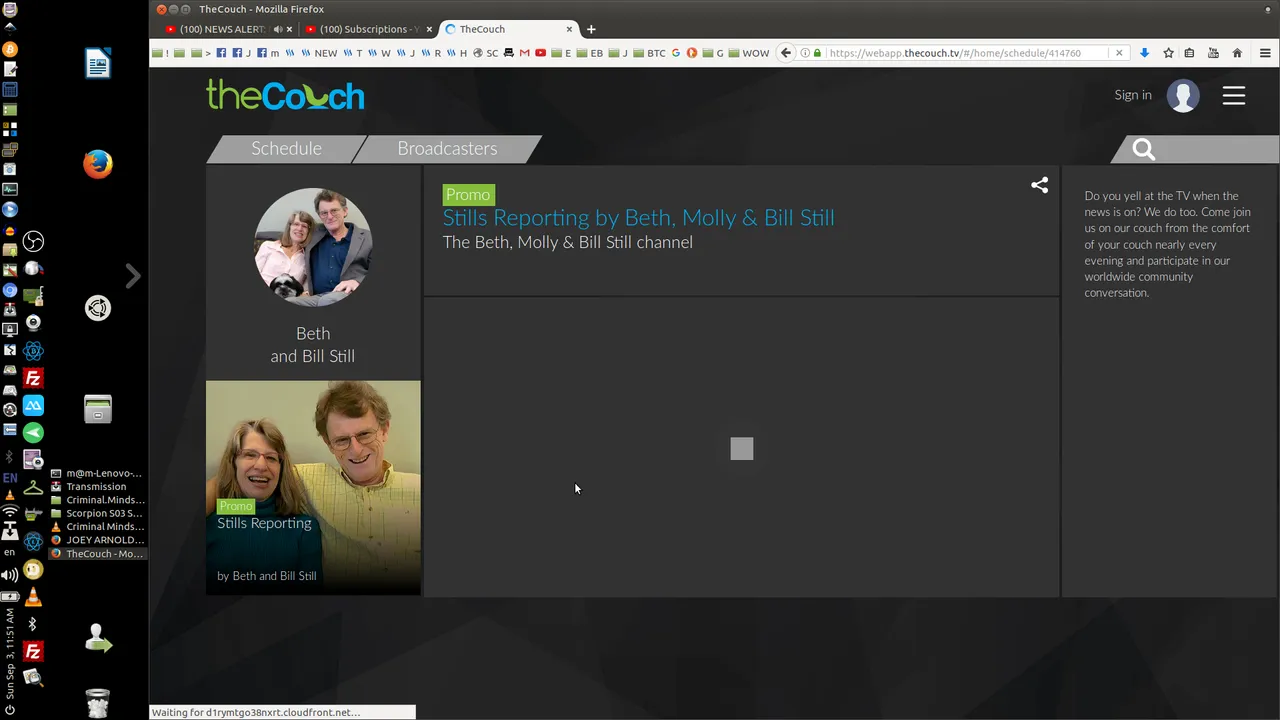Open the Gmail bookmark icon
This screenshot has height=720, width=1280.
pyautogui.click(x=524, y=53)
